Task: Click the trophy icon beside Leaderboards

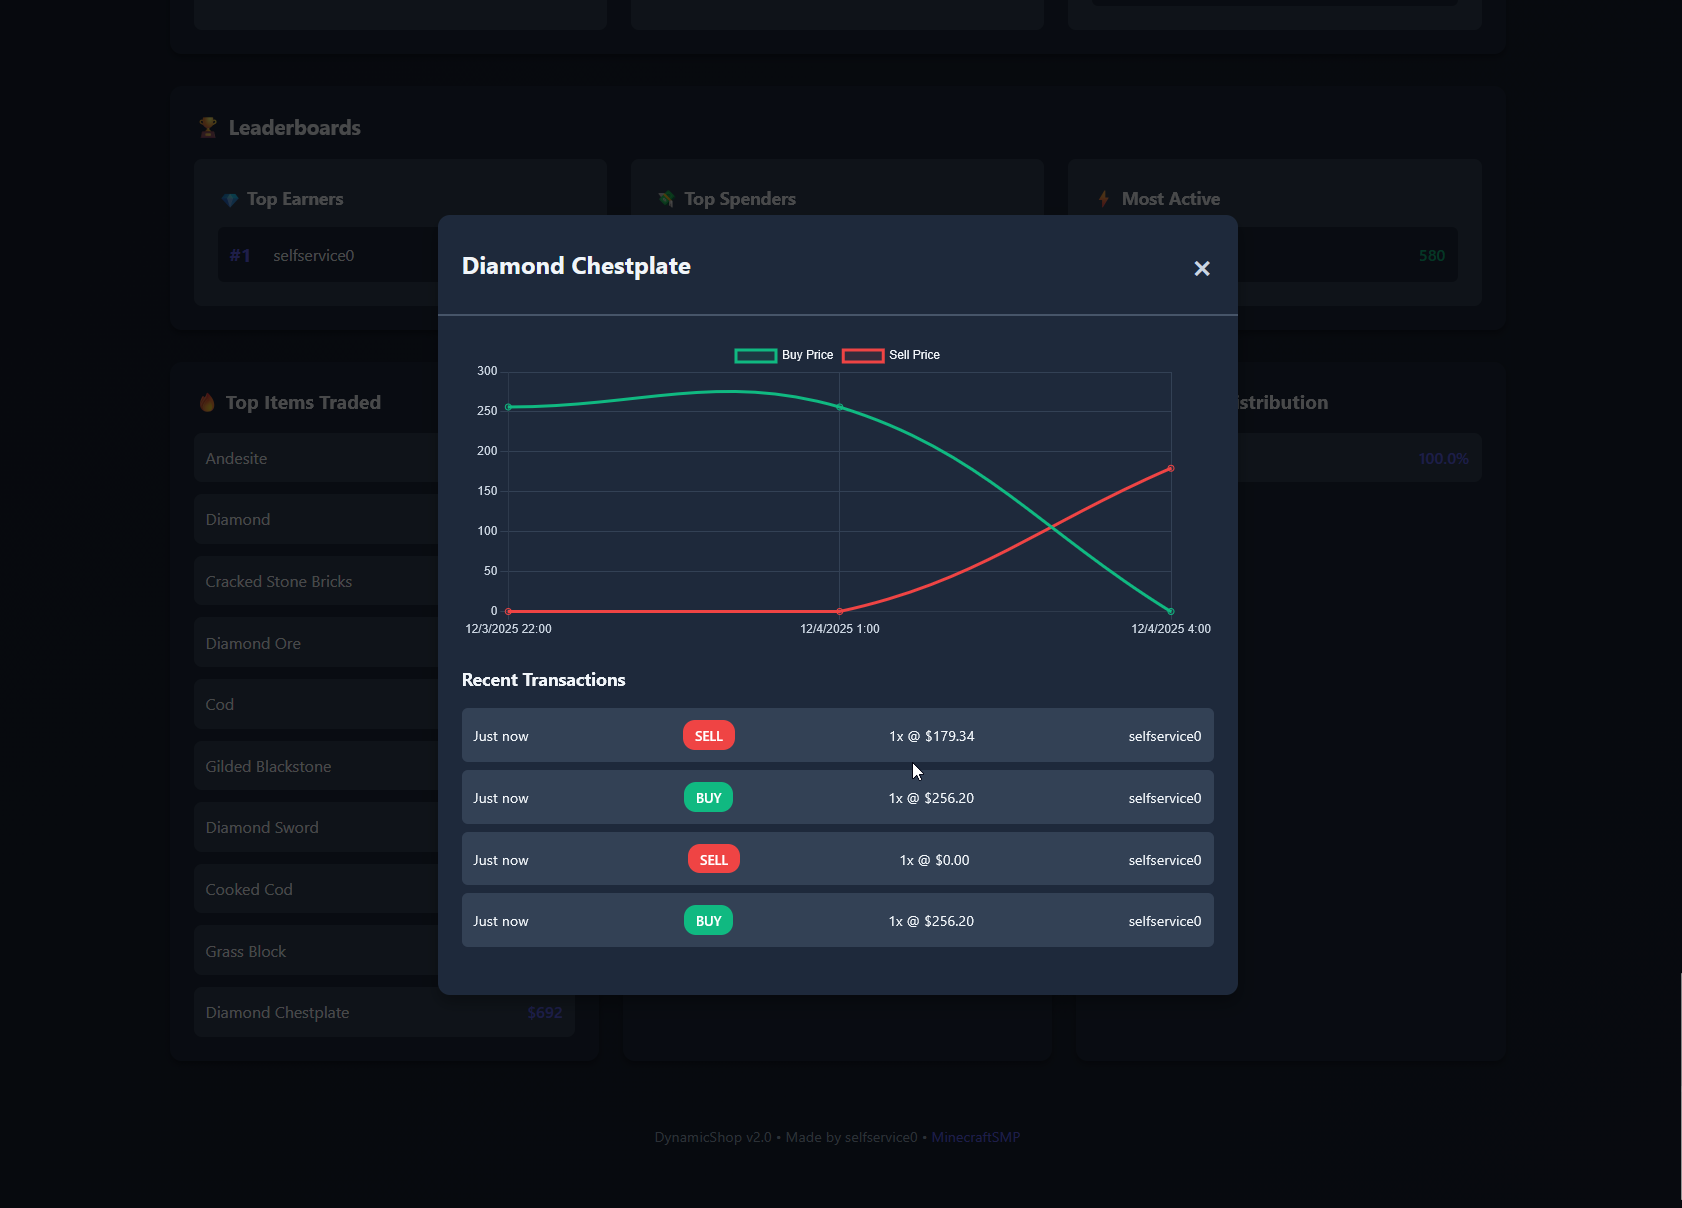Action: click(208, 128)
